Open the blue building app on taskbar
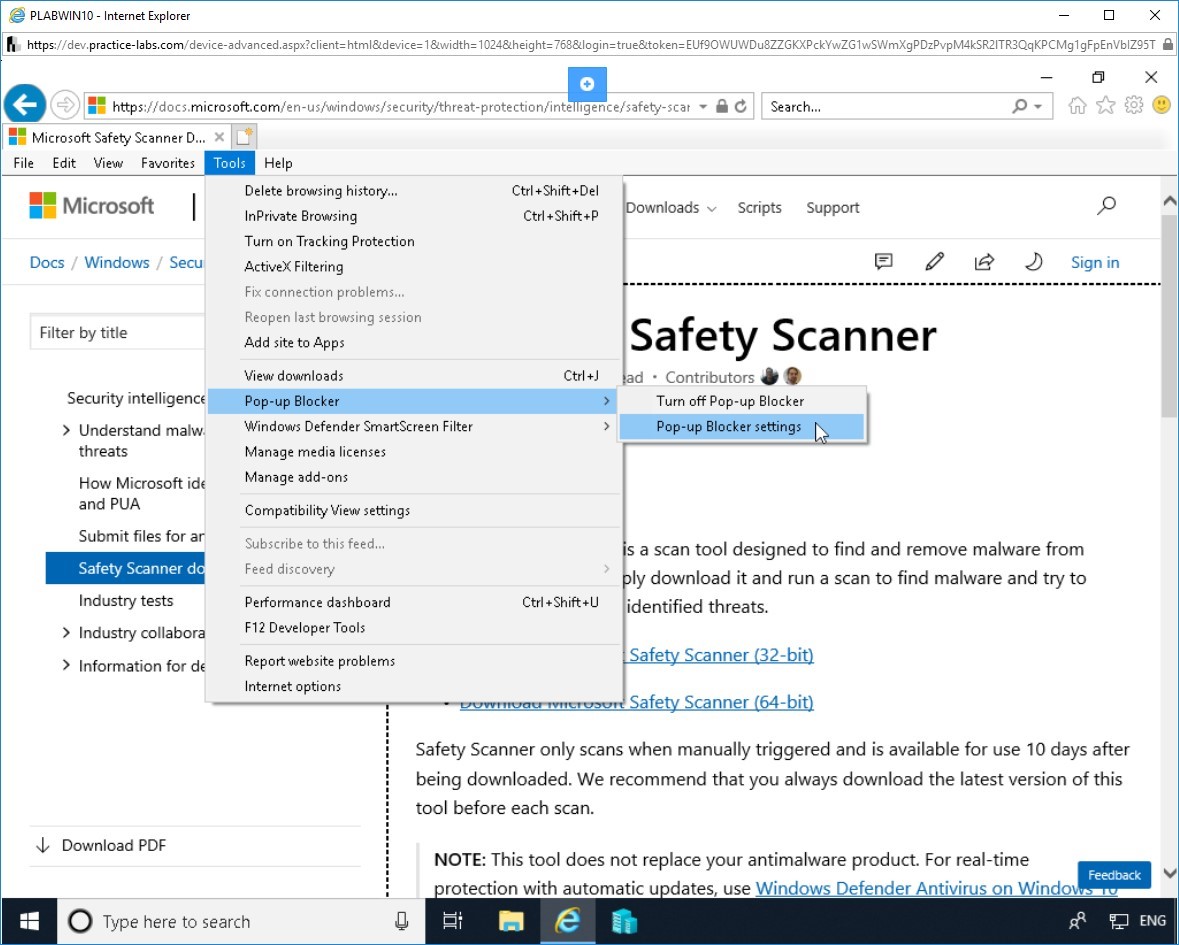The height and width of the screenshot is (945, 1179). pos(624,921)
